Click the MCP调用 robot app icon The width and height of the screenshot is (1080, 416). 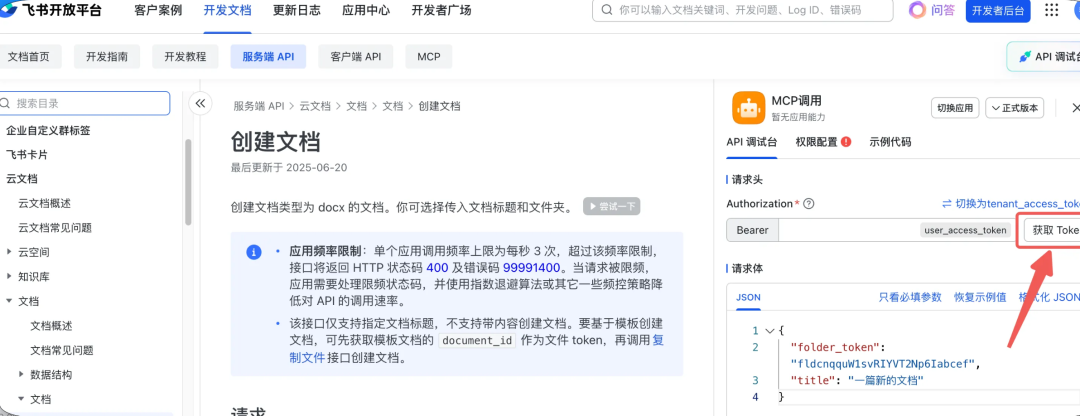pos(749,108)
